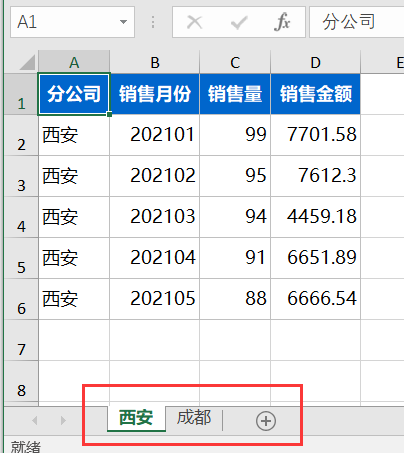
Task: Click the 销售金额 header cell
Action: [316, 94]
